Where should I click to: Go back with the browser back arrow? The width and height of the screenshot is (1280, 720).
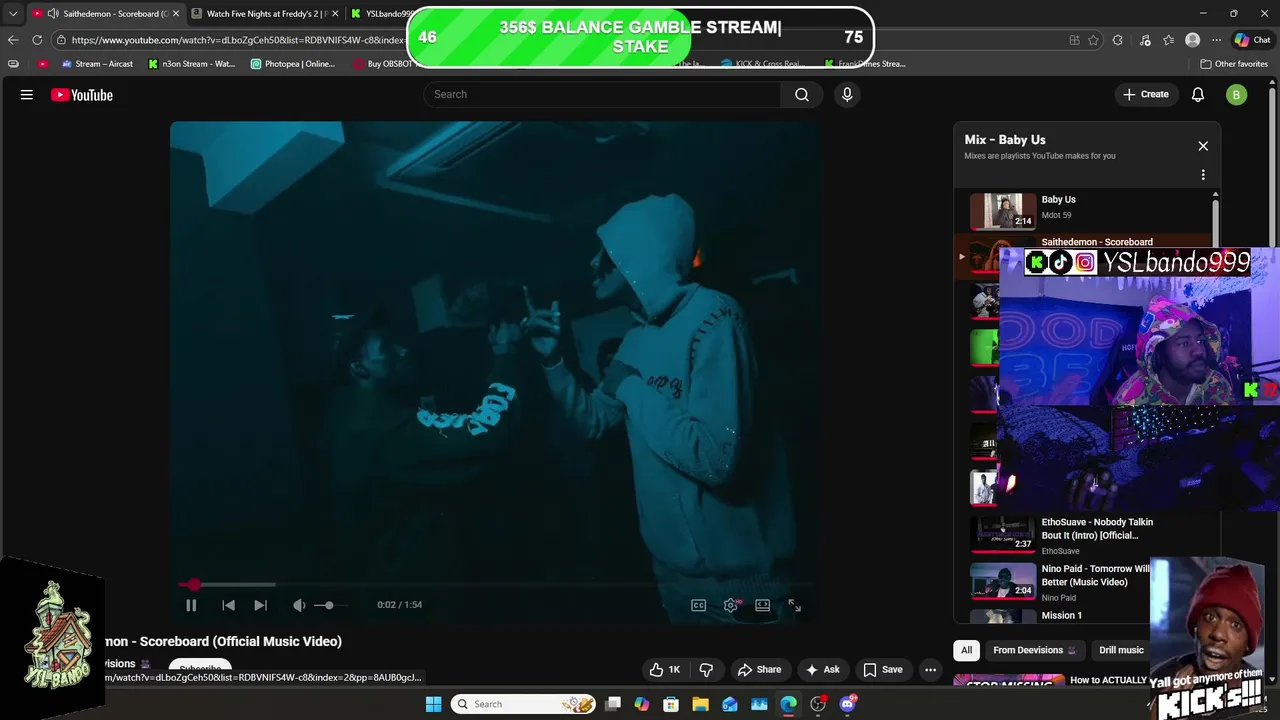pos(13,40)
